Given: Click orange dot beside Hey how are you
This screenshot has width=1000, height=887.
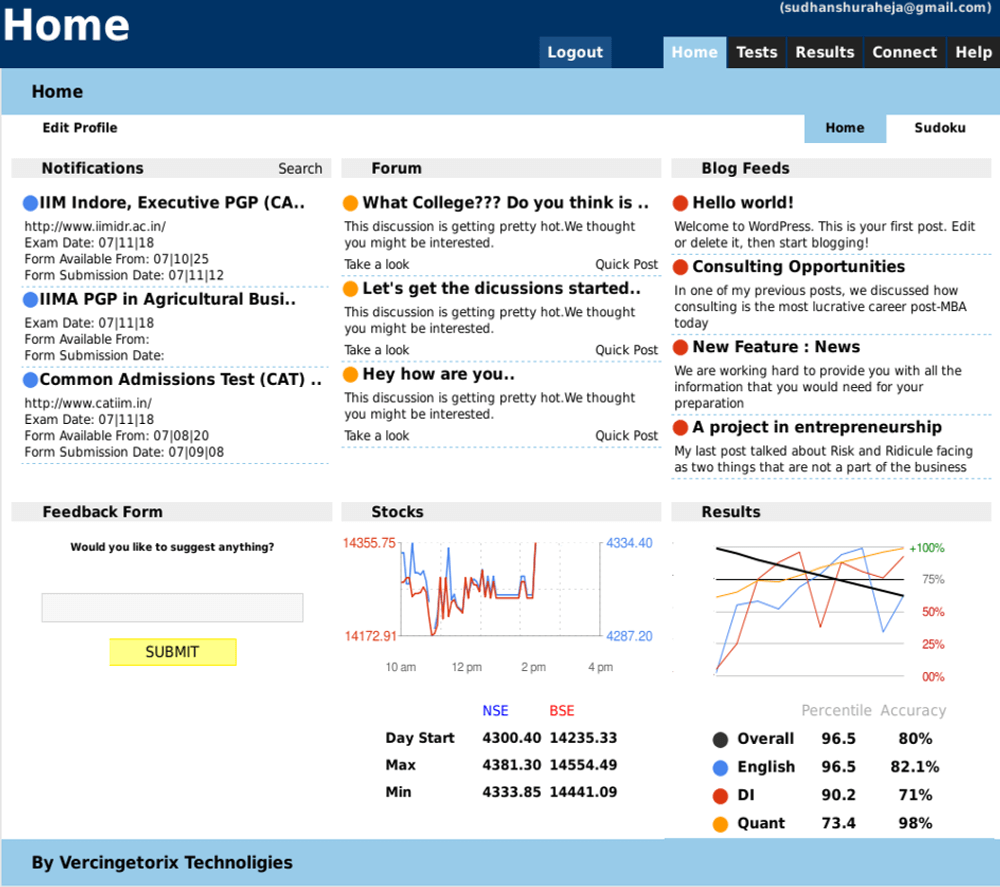Looking at the screenshot, I should point(350,375).
